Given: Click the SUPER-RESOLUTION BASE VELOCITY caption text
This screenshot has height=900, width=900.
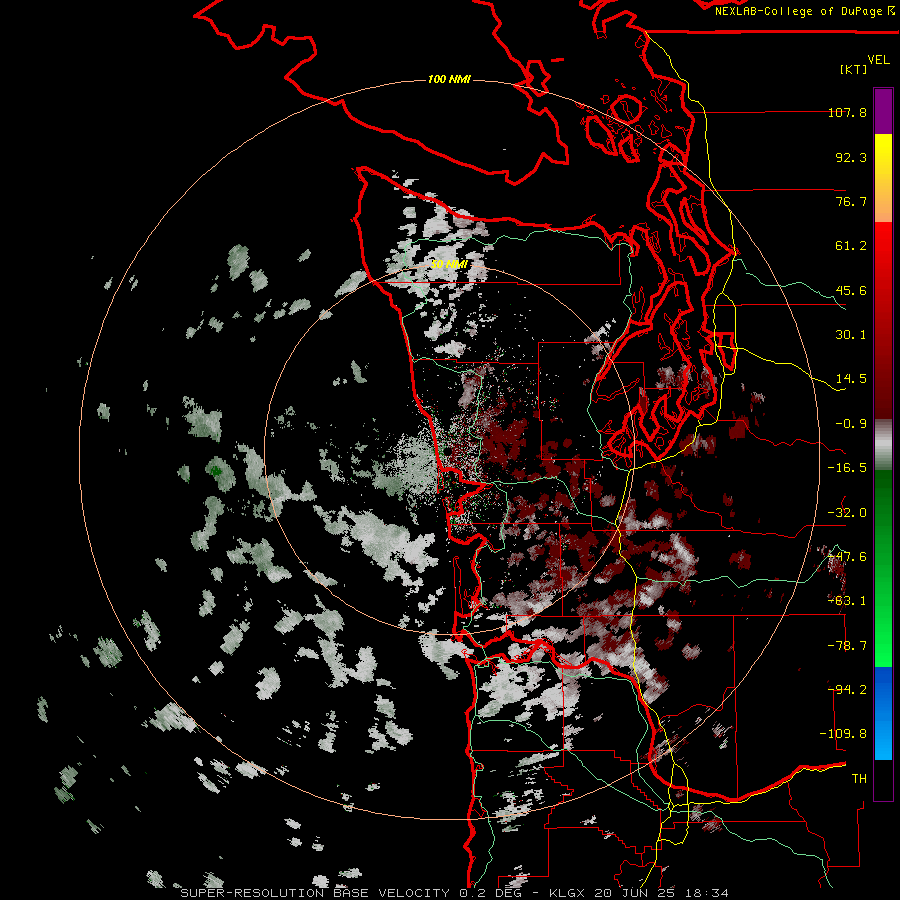Looking at the screenshot, I should [x=315, y=893].
